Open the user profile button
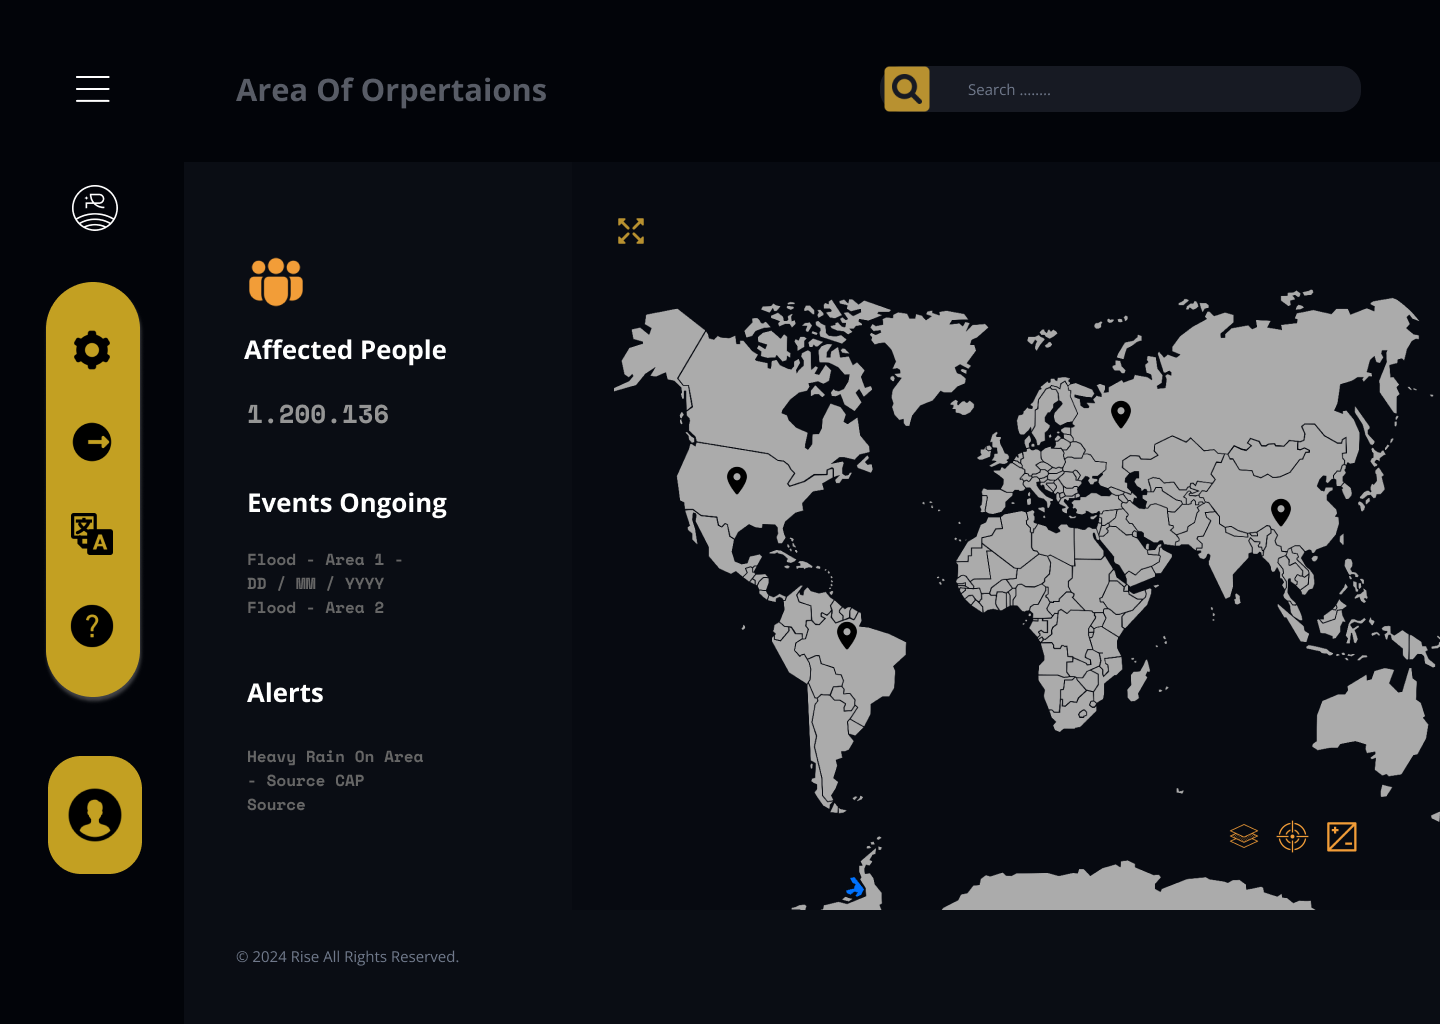Viewport: 1440px width, 1024px height. click(x=95, y=815)
